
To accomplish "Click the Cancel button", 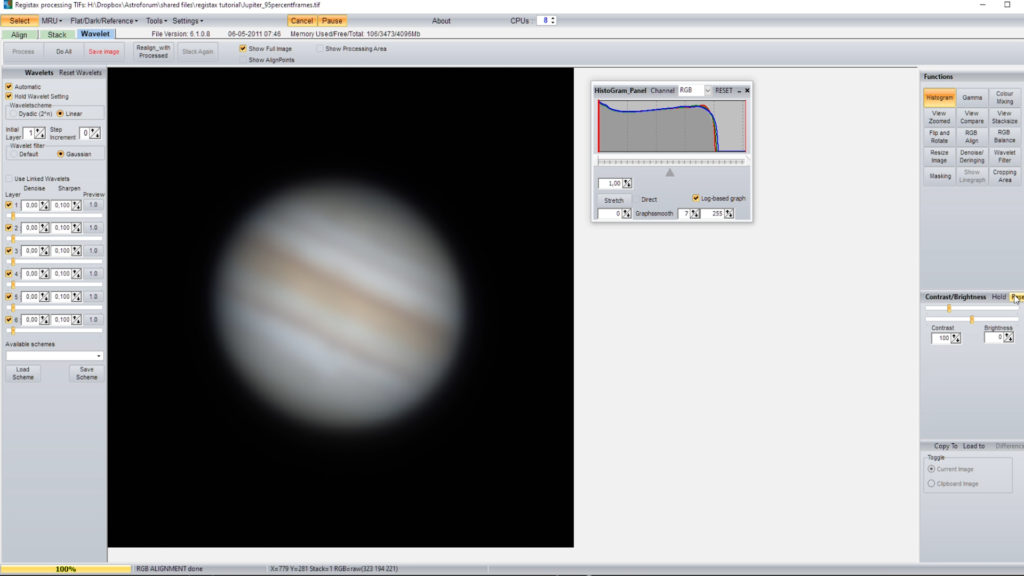I will click(x=302, y=21).
